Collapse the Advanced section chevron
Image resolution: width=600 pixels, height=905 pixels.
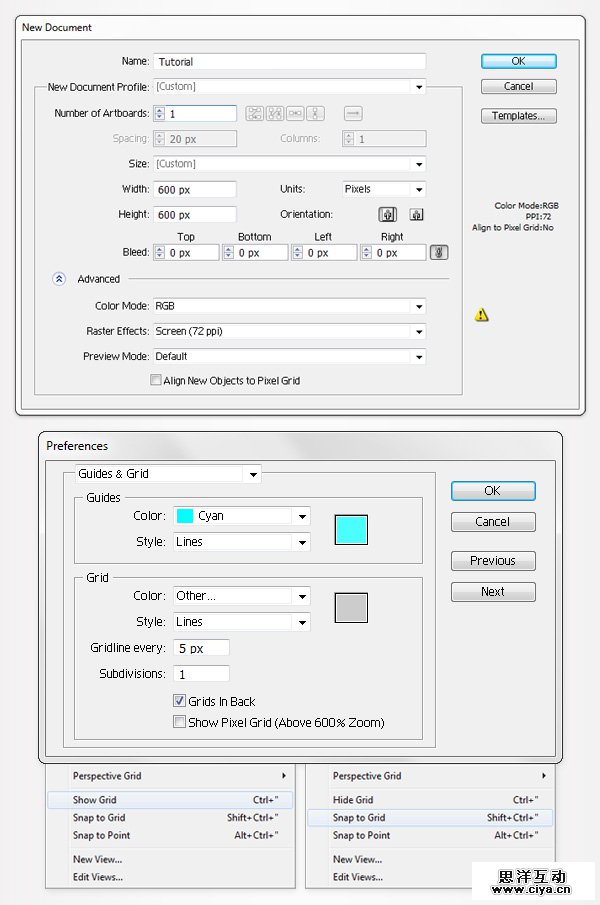(60, 279)
